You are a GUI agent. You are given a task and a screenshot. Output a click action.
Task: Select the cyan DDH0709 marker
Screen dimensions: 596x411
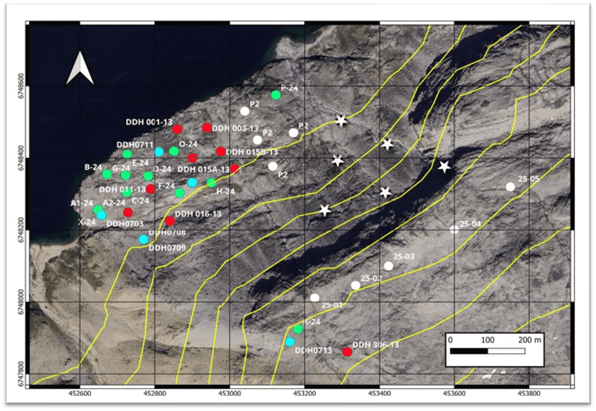(x=143, y=239)
